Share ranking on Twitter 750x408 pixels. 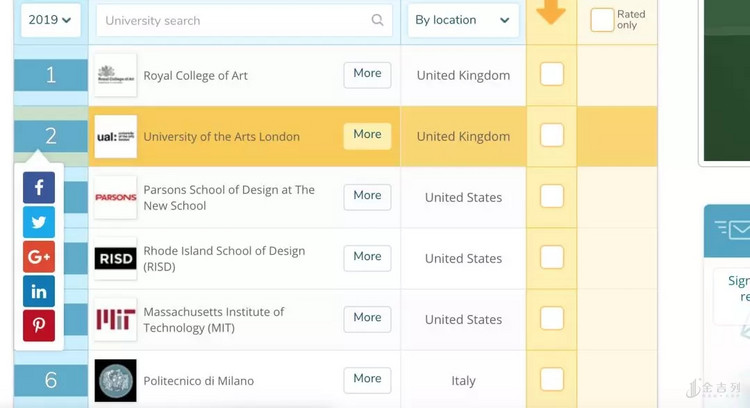pos(39,222)
